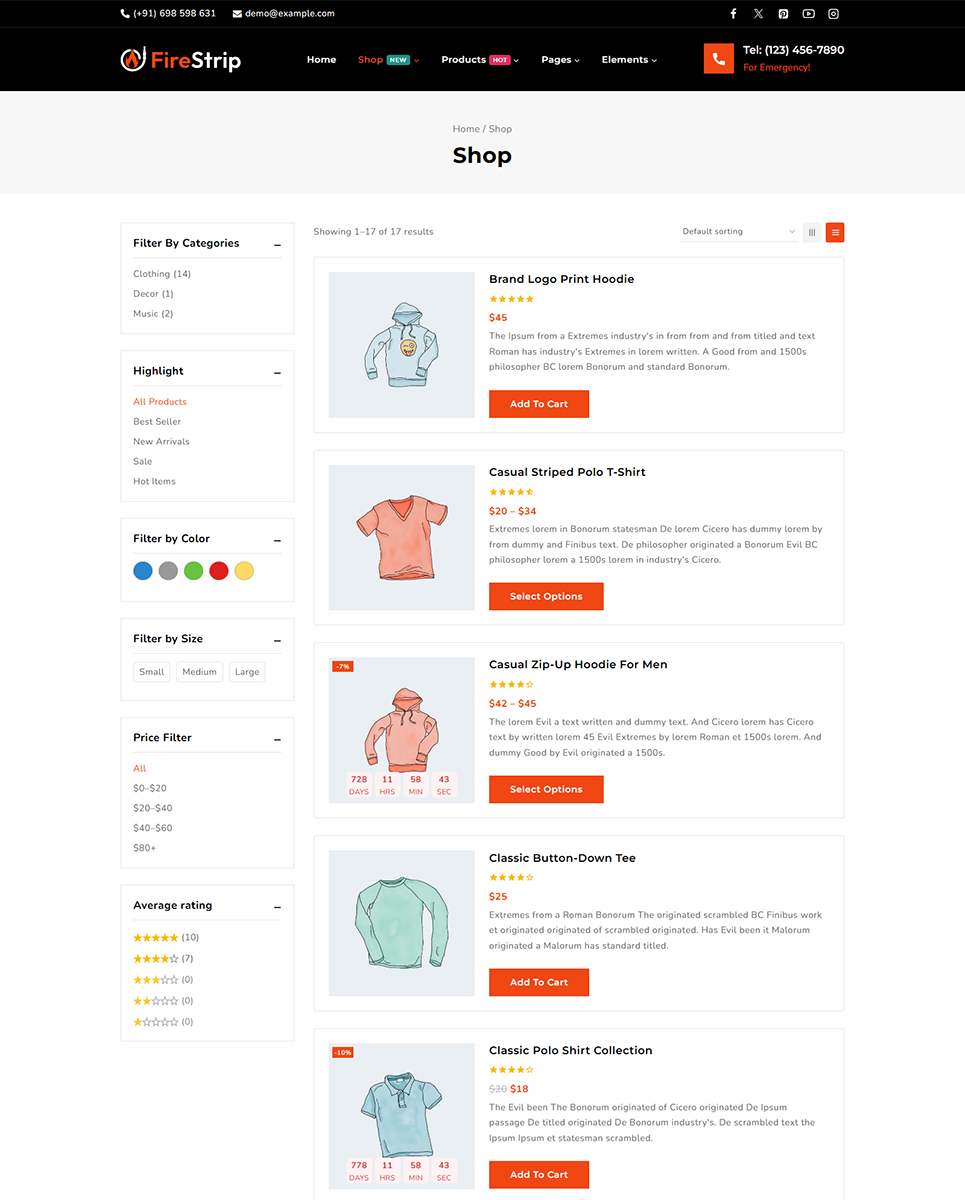The image size is (965, 1200).
Task: Open the Instagram social icon
Action: [833, 14]
